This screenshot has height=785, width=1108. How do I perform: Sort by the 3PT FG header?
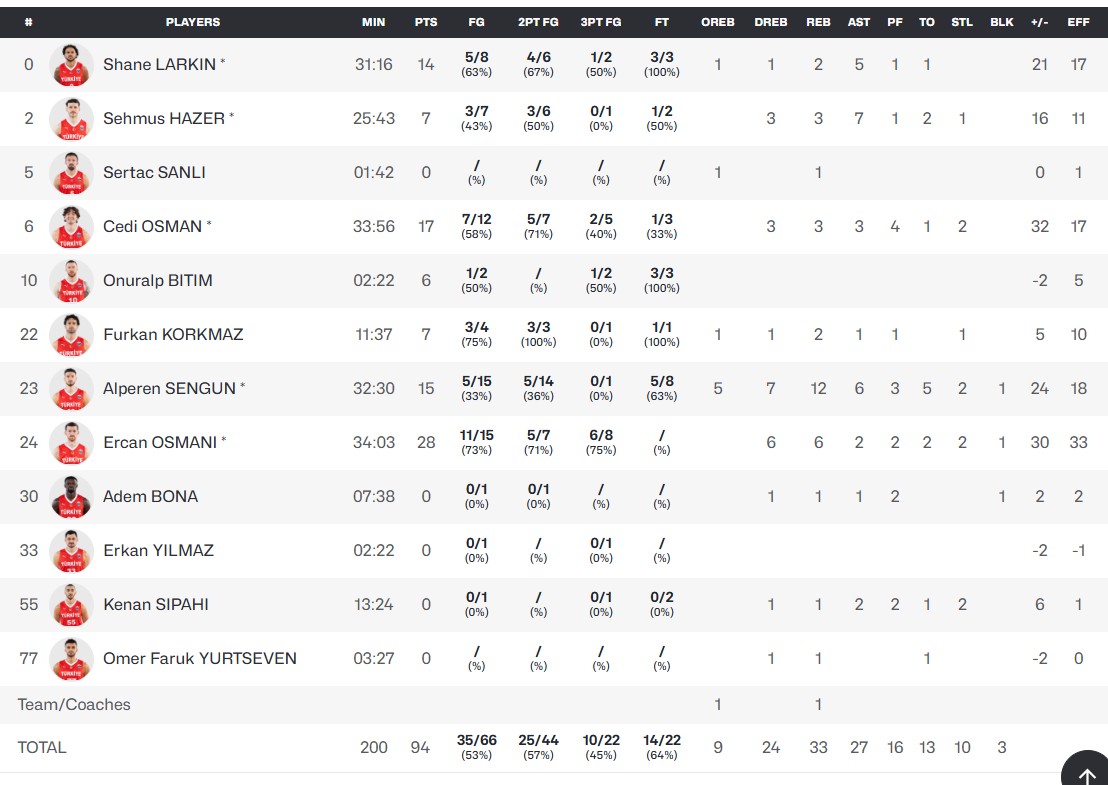click(x=601, y=22)
